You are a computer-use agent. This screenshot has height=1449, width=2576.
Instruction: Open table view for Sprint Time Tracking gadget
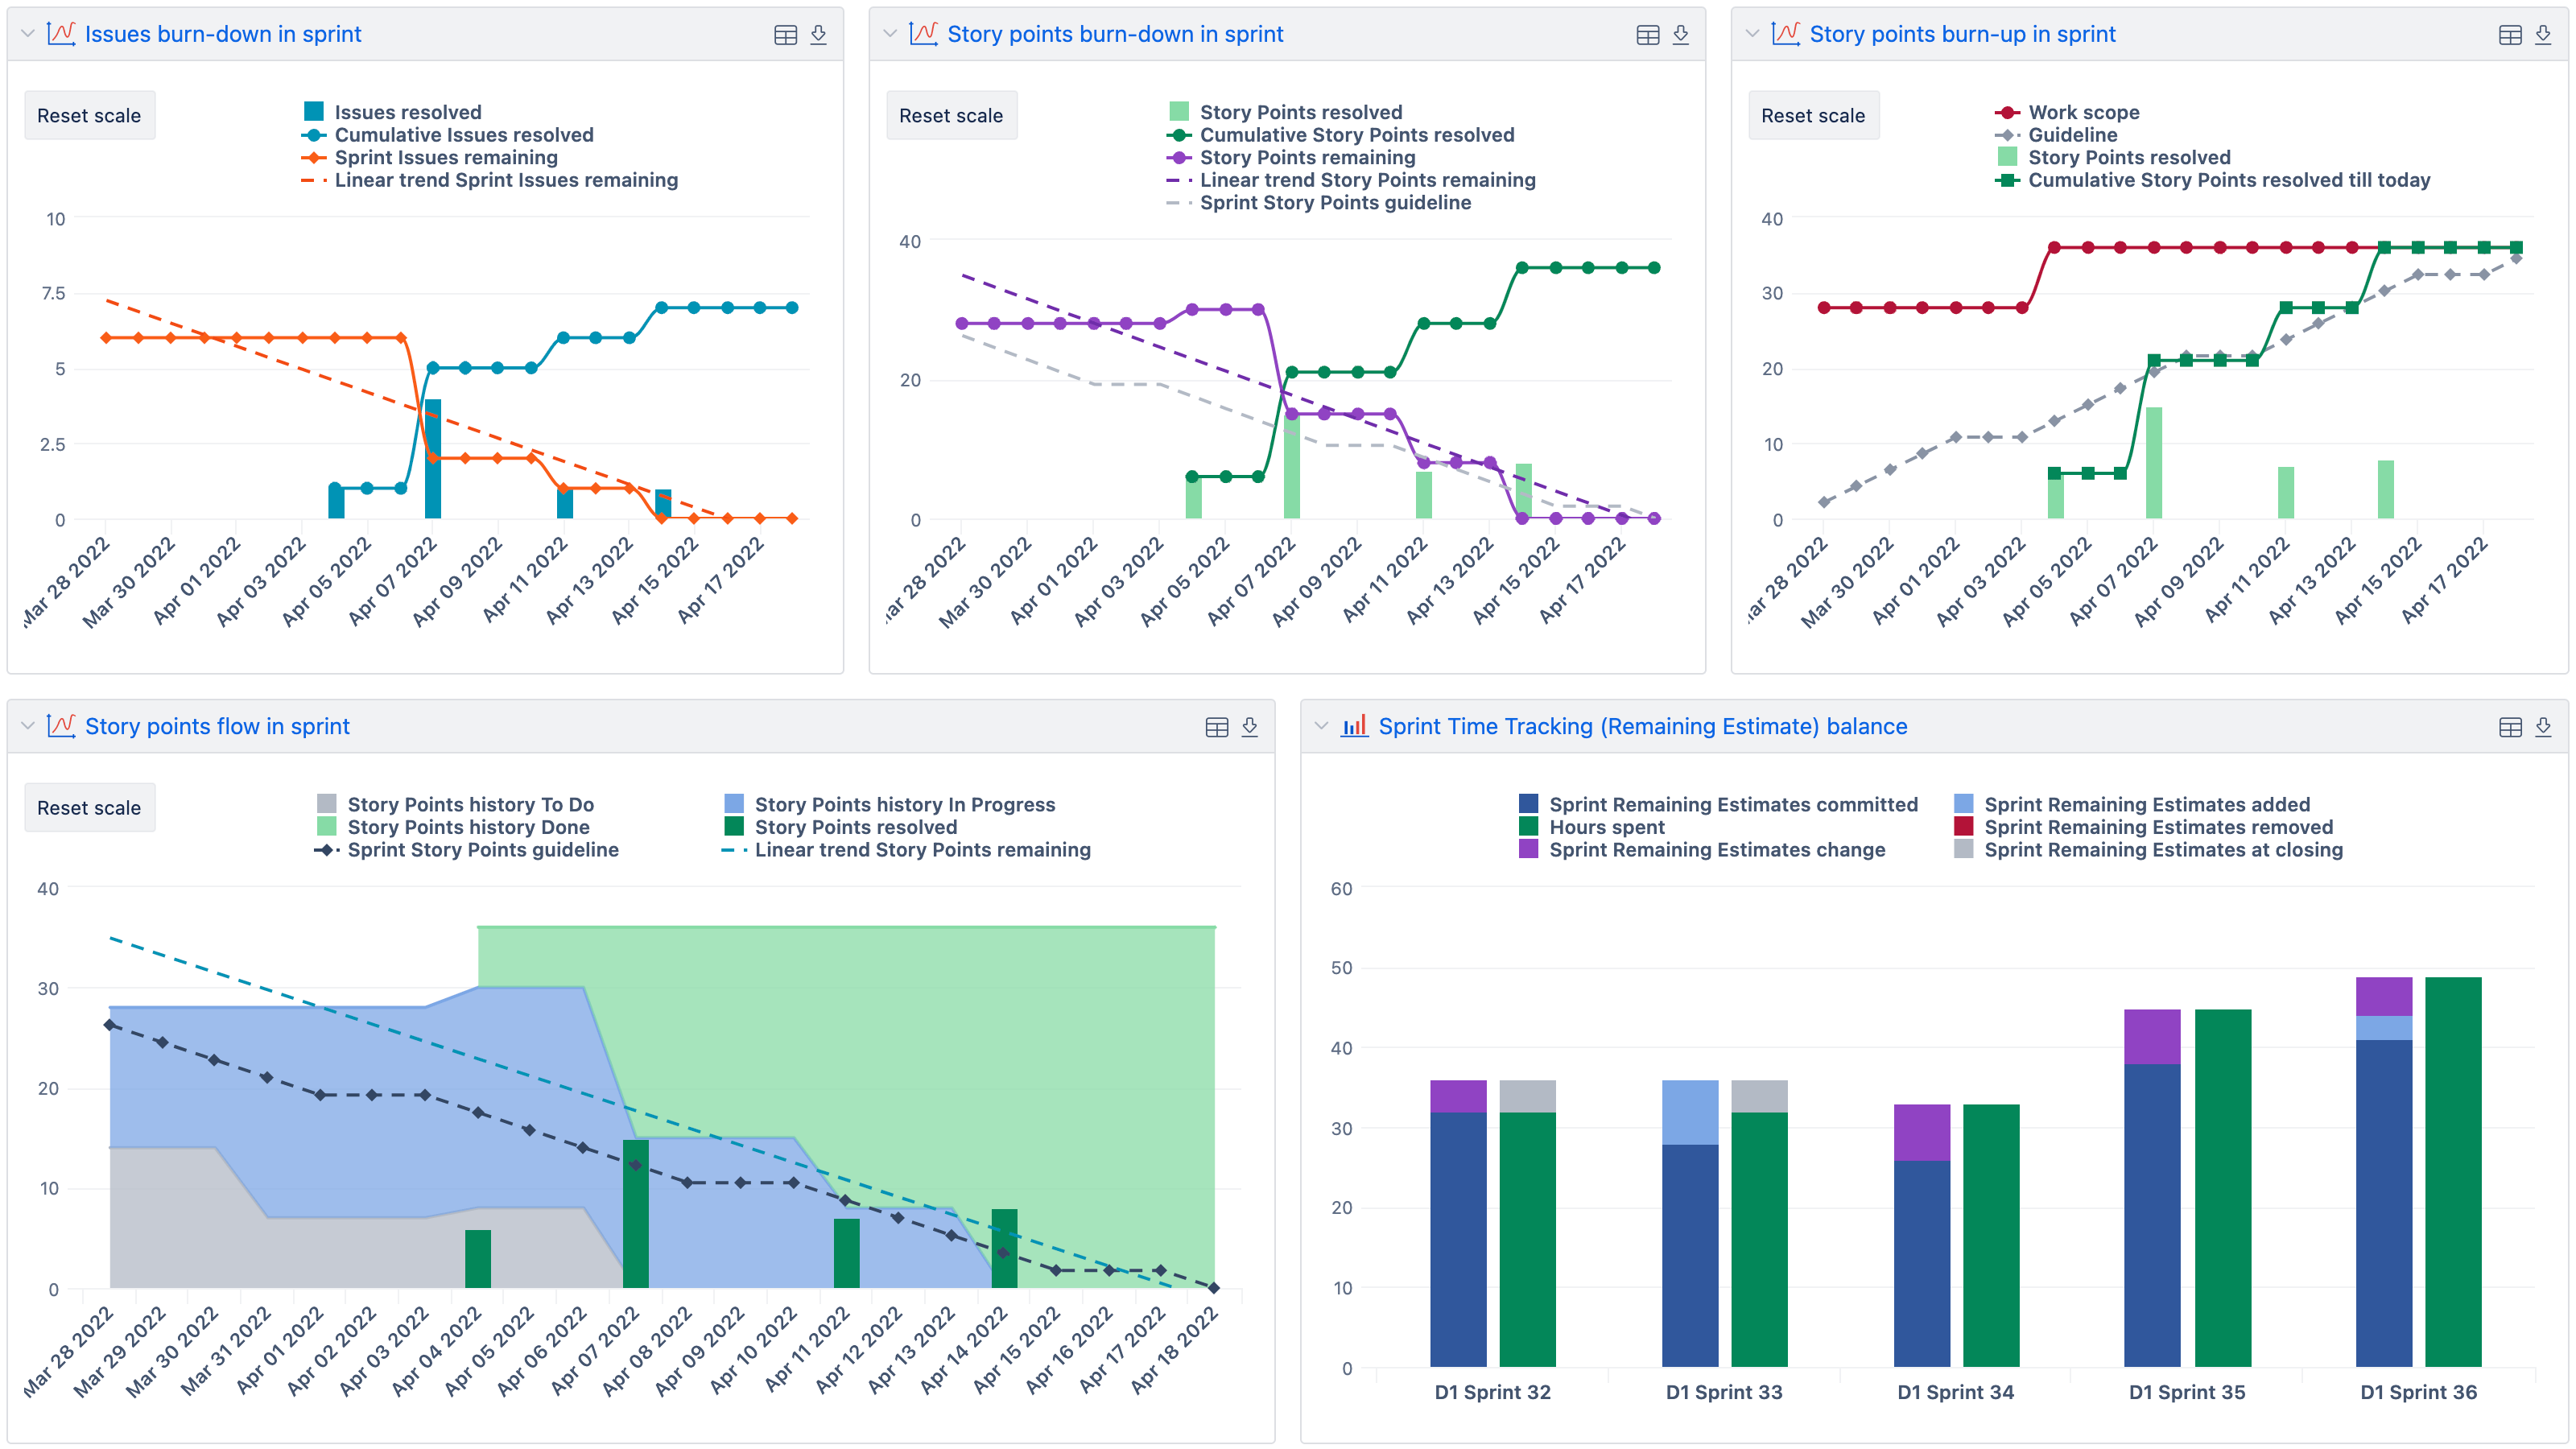(2510, 727)
